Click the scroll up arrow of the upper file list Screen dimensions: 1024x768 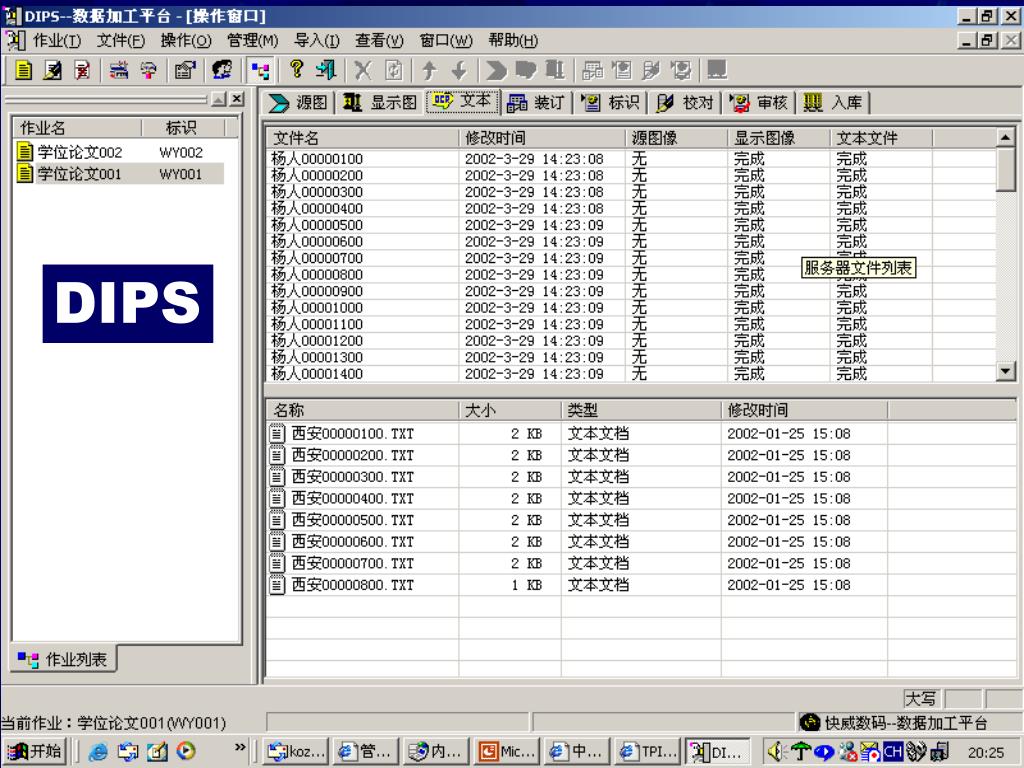click(1005, 138)
